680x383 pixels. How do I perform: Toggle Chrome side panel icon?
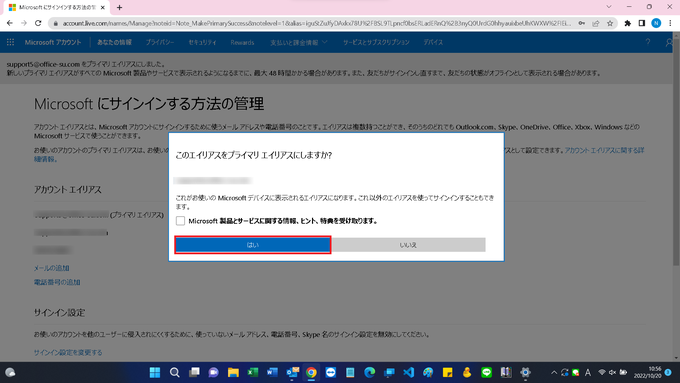[x=642, y=23]
